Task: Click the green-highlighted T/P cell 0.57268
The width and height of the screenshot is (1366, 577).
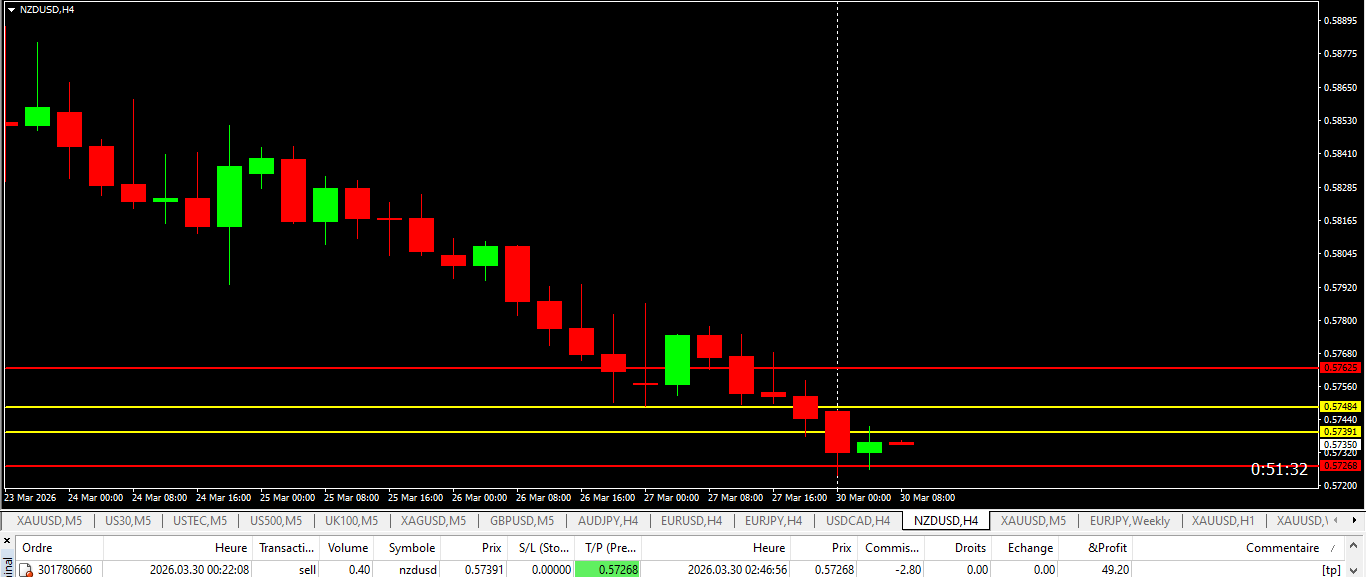Action: [608, 570]
